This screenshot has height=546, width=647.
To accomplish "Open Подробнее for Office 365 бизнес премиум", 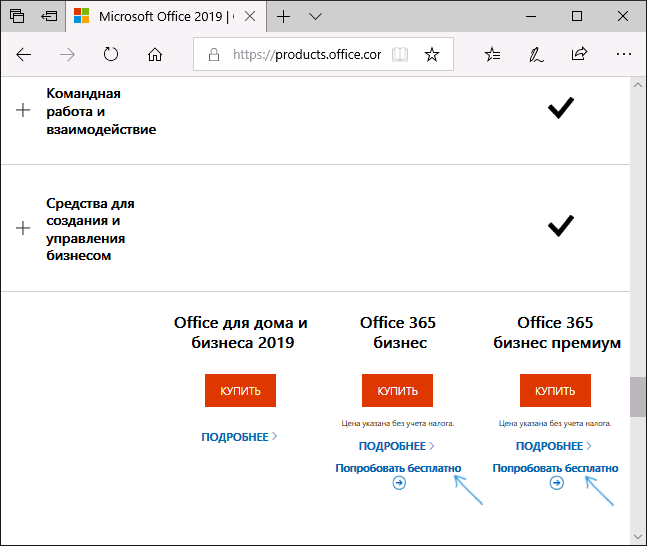I will (554, 446).
